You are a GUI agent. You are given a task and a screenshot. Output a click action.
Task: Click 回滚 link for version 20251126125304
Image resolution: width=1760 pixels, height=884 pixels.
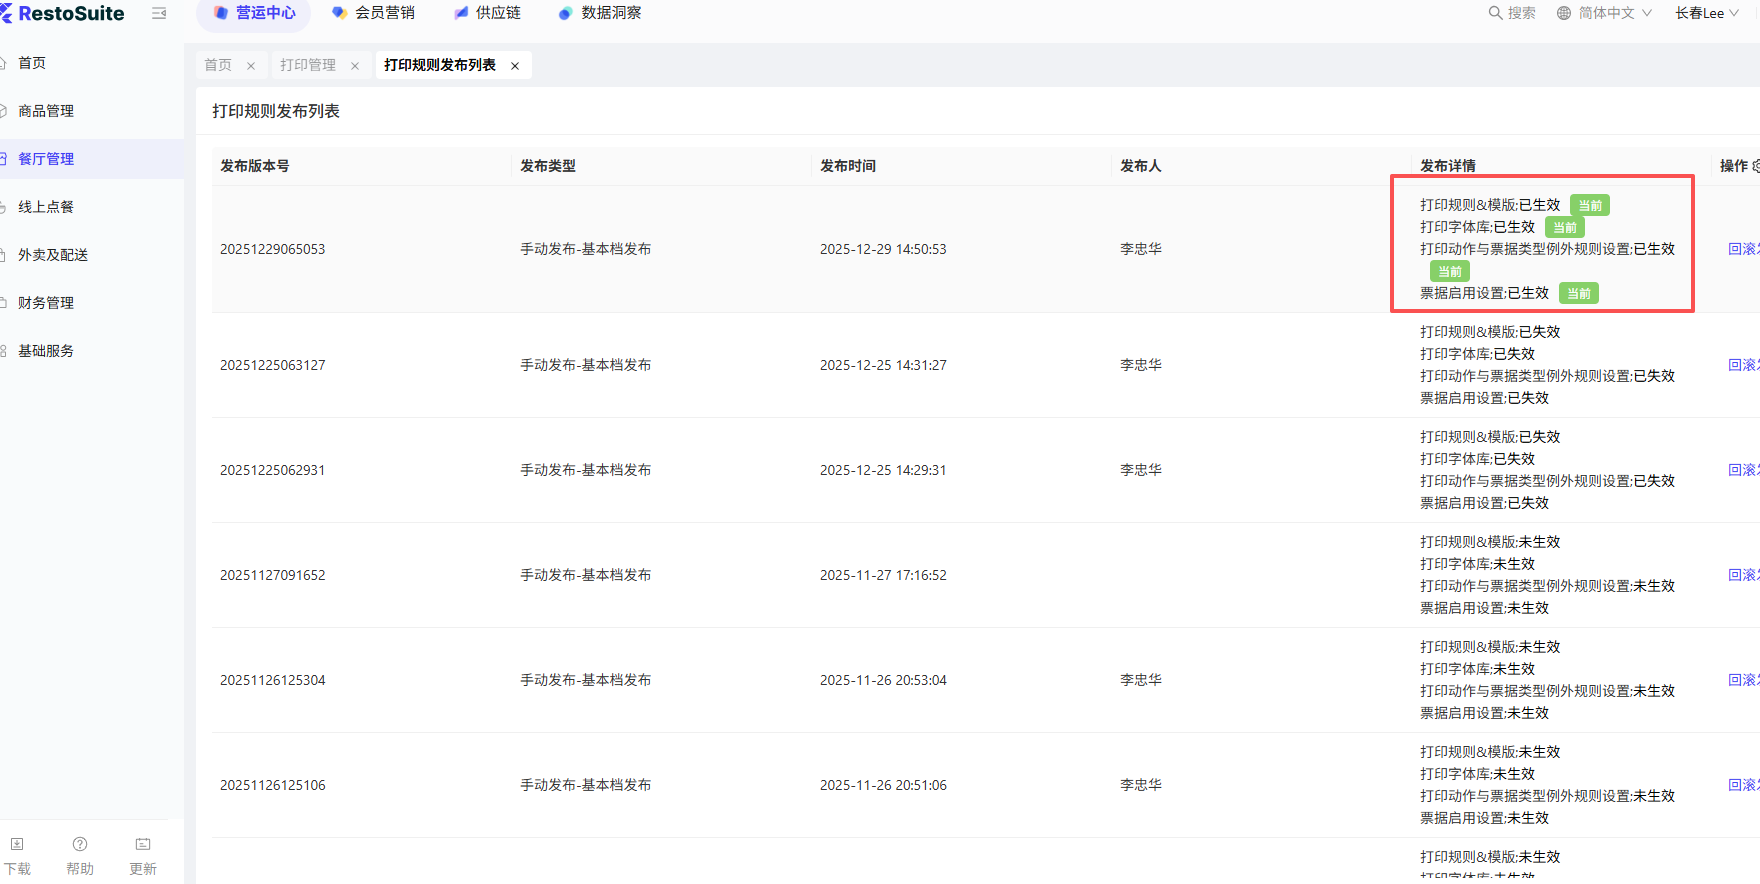[x=1743, y=680]
